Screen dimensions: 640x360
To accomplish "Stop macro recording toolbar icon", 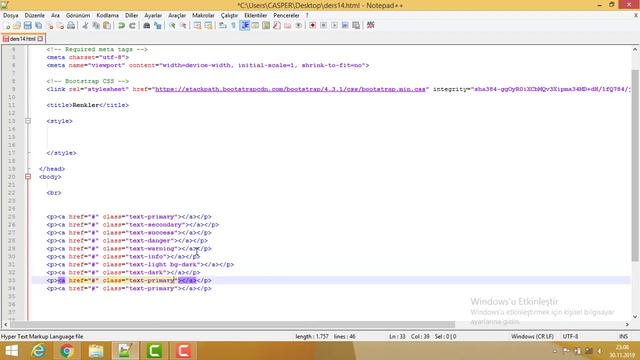I will pos(323,25).
